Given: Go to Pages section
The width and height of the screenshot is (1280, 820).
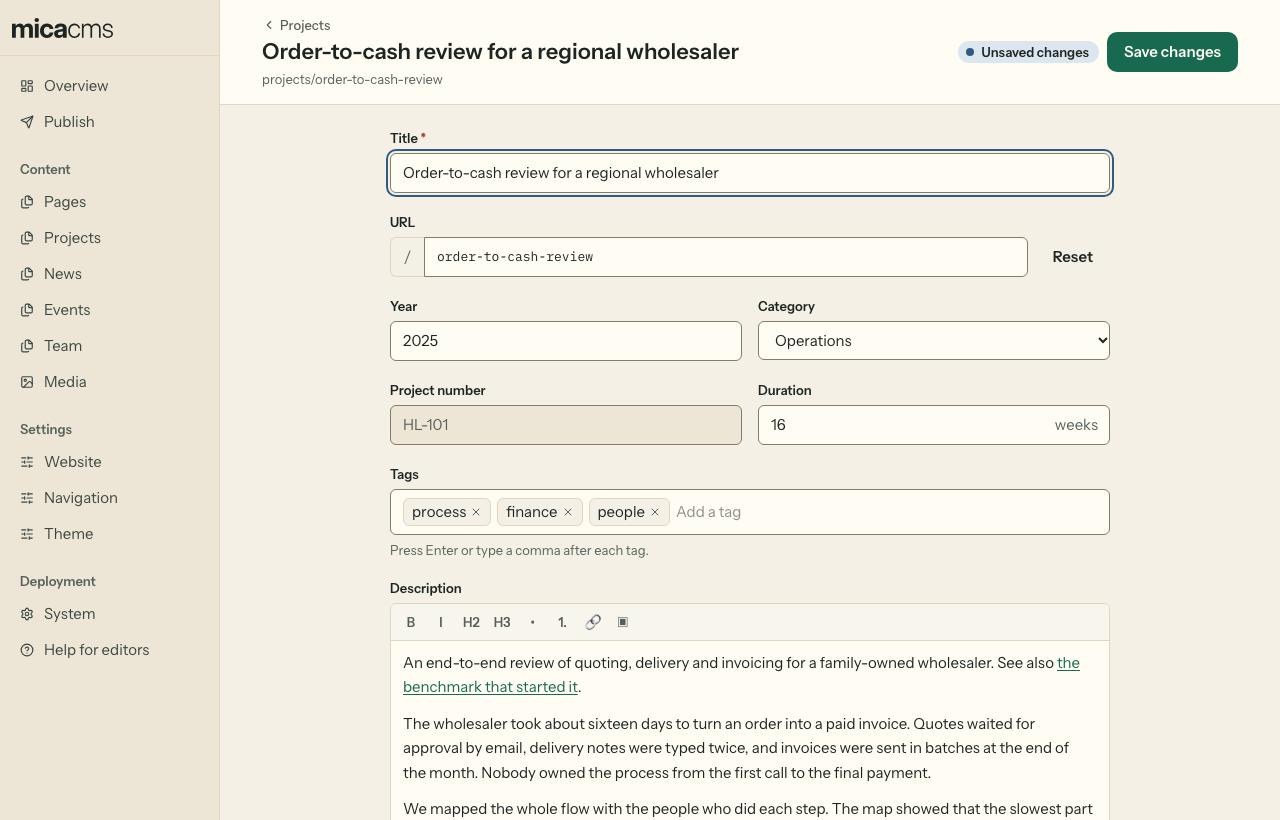Looking at the screenshot, I should pos(110,202).
